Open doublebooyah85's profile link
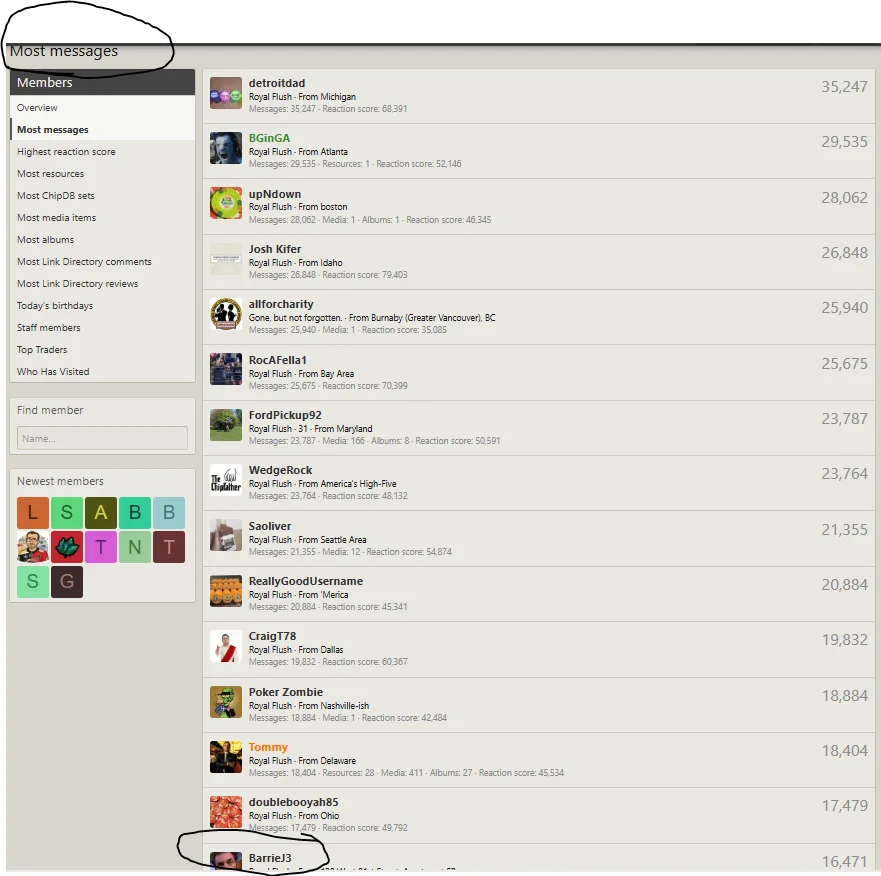 point(293,802)
